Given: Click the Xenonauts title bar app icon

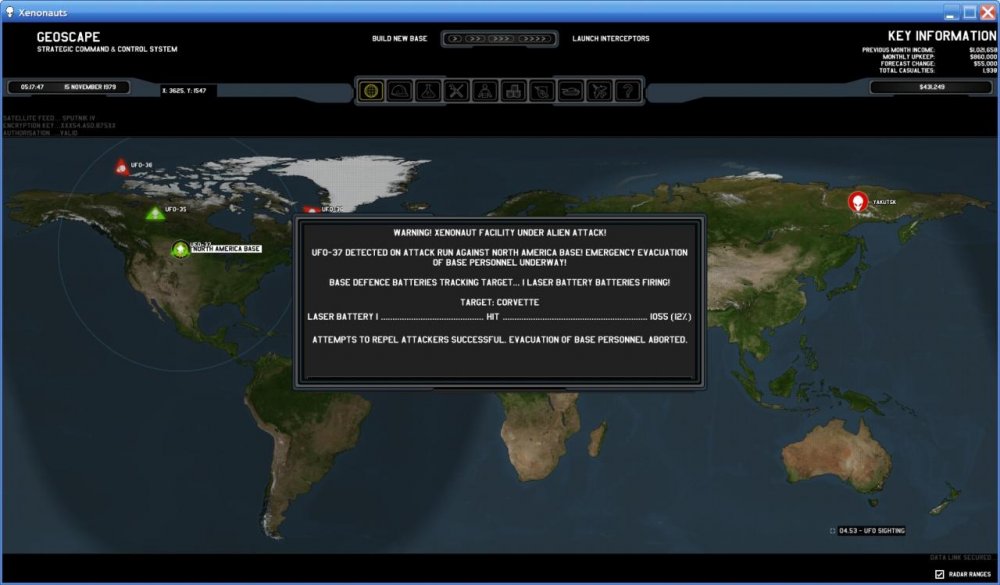Looking at the screenshot, I should pos(10,12).
